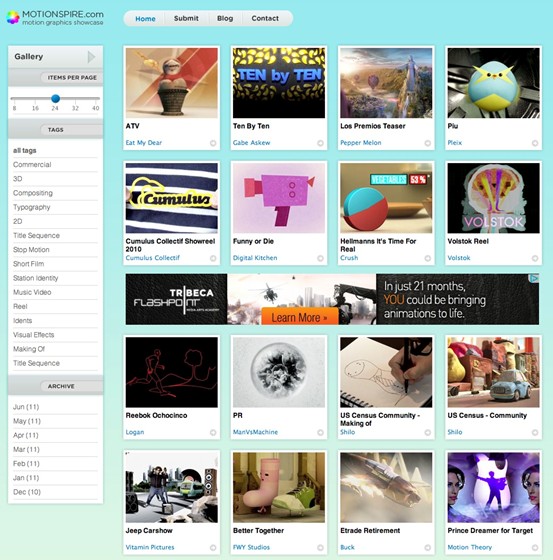Filter by the Compositing tag
This screenshot has width=553, height=560.
33,193
